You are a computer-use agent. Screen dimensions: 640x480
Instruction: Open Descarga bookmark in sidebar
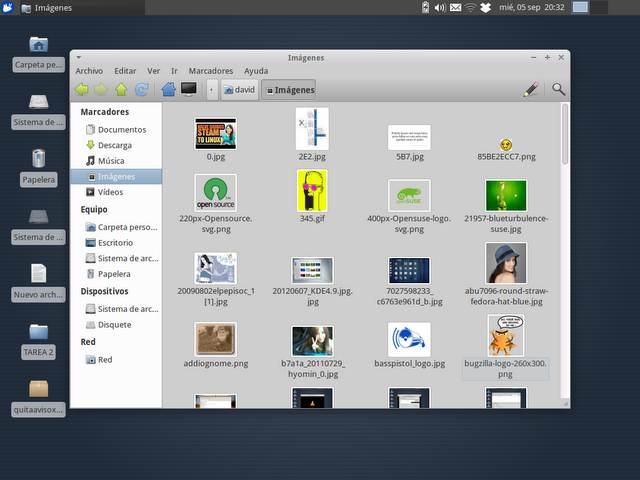pyautogui.click(x=116, y=145)
